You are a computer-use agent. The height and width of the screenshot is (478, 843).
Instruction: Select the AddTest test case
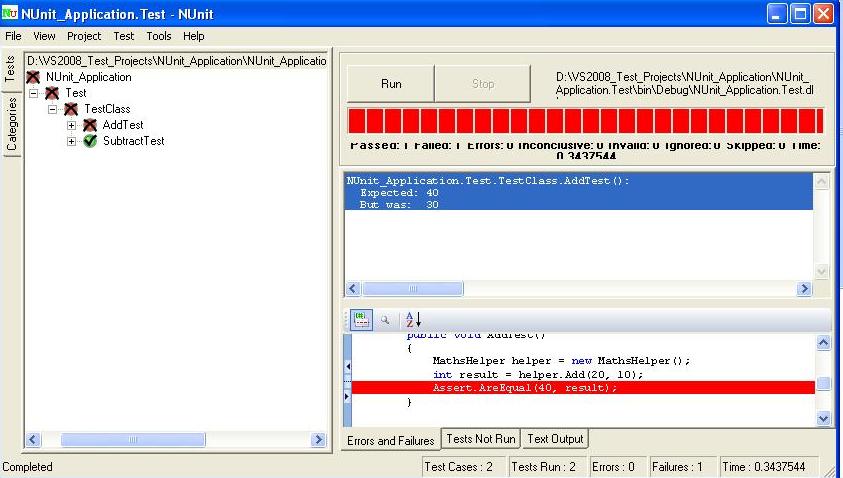123,125
